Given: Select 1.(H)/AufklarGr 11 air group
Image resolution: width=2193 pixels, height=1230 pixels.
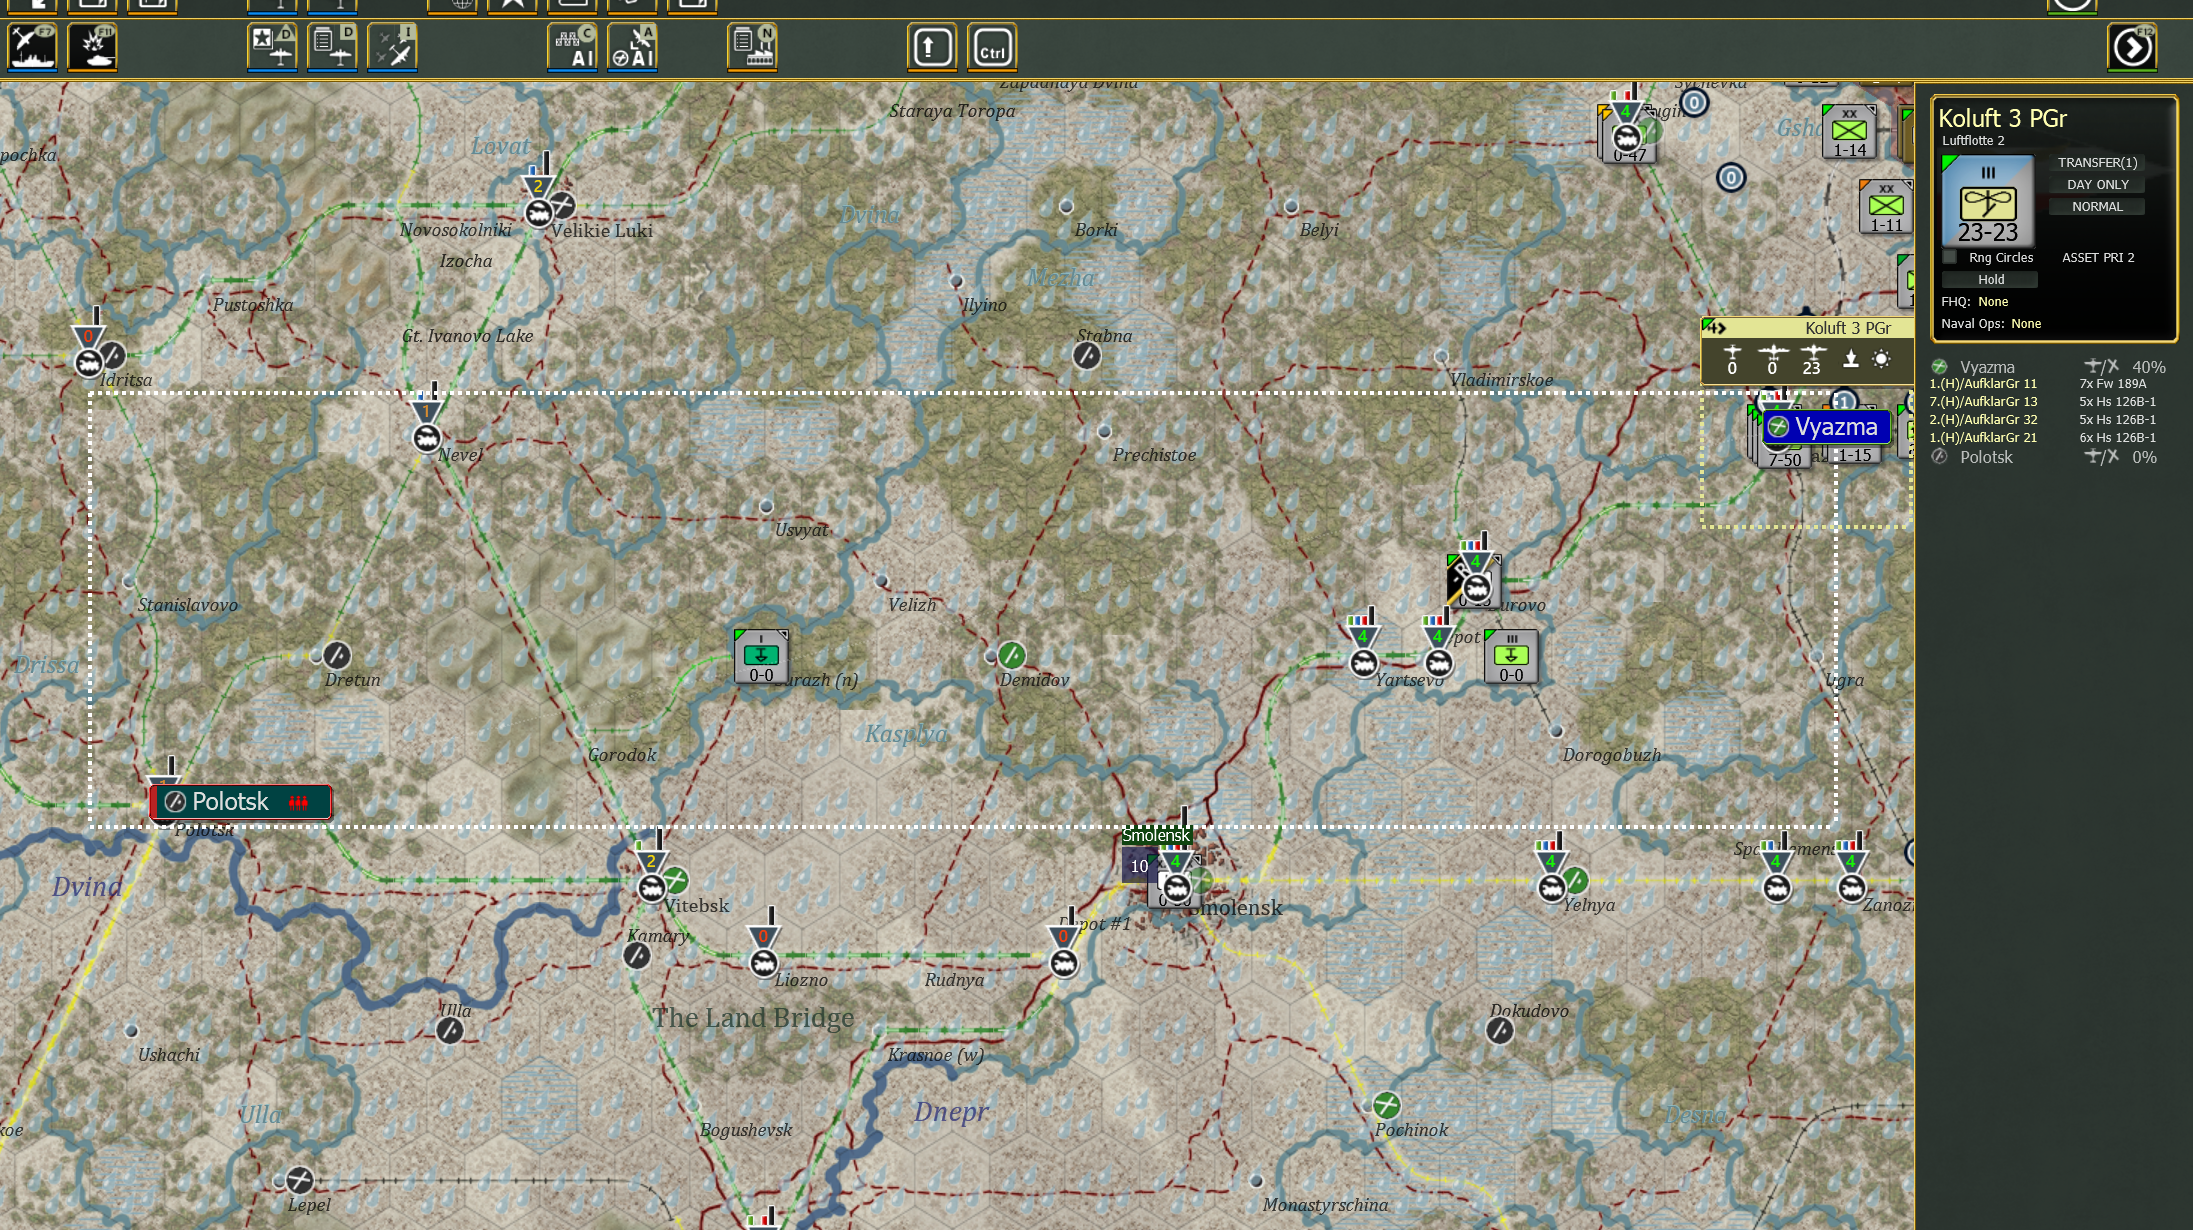Looking at the screenshot, I should click(x=1983, y=383).
